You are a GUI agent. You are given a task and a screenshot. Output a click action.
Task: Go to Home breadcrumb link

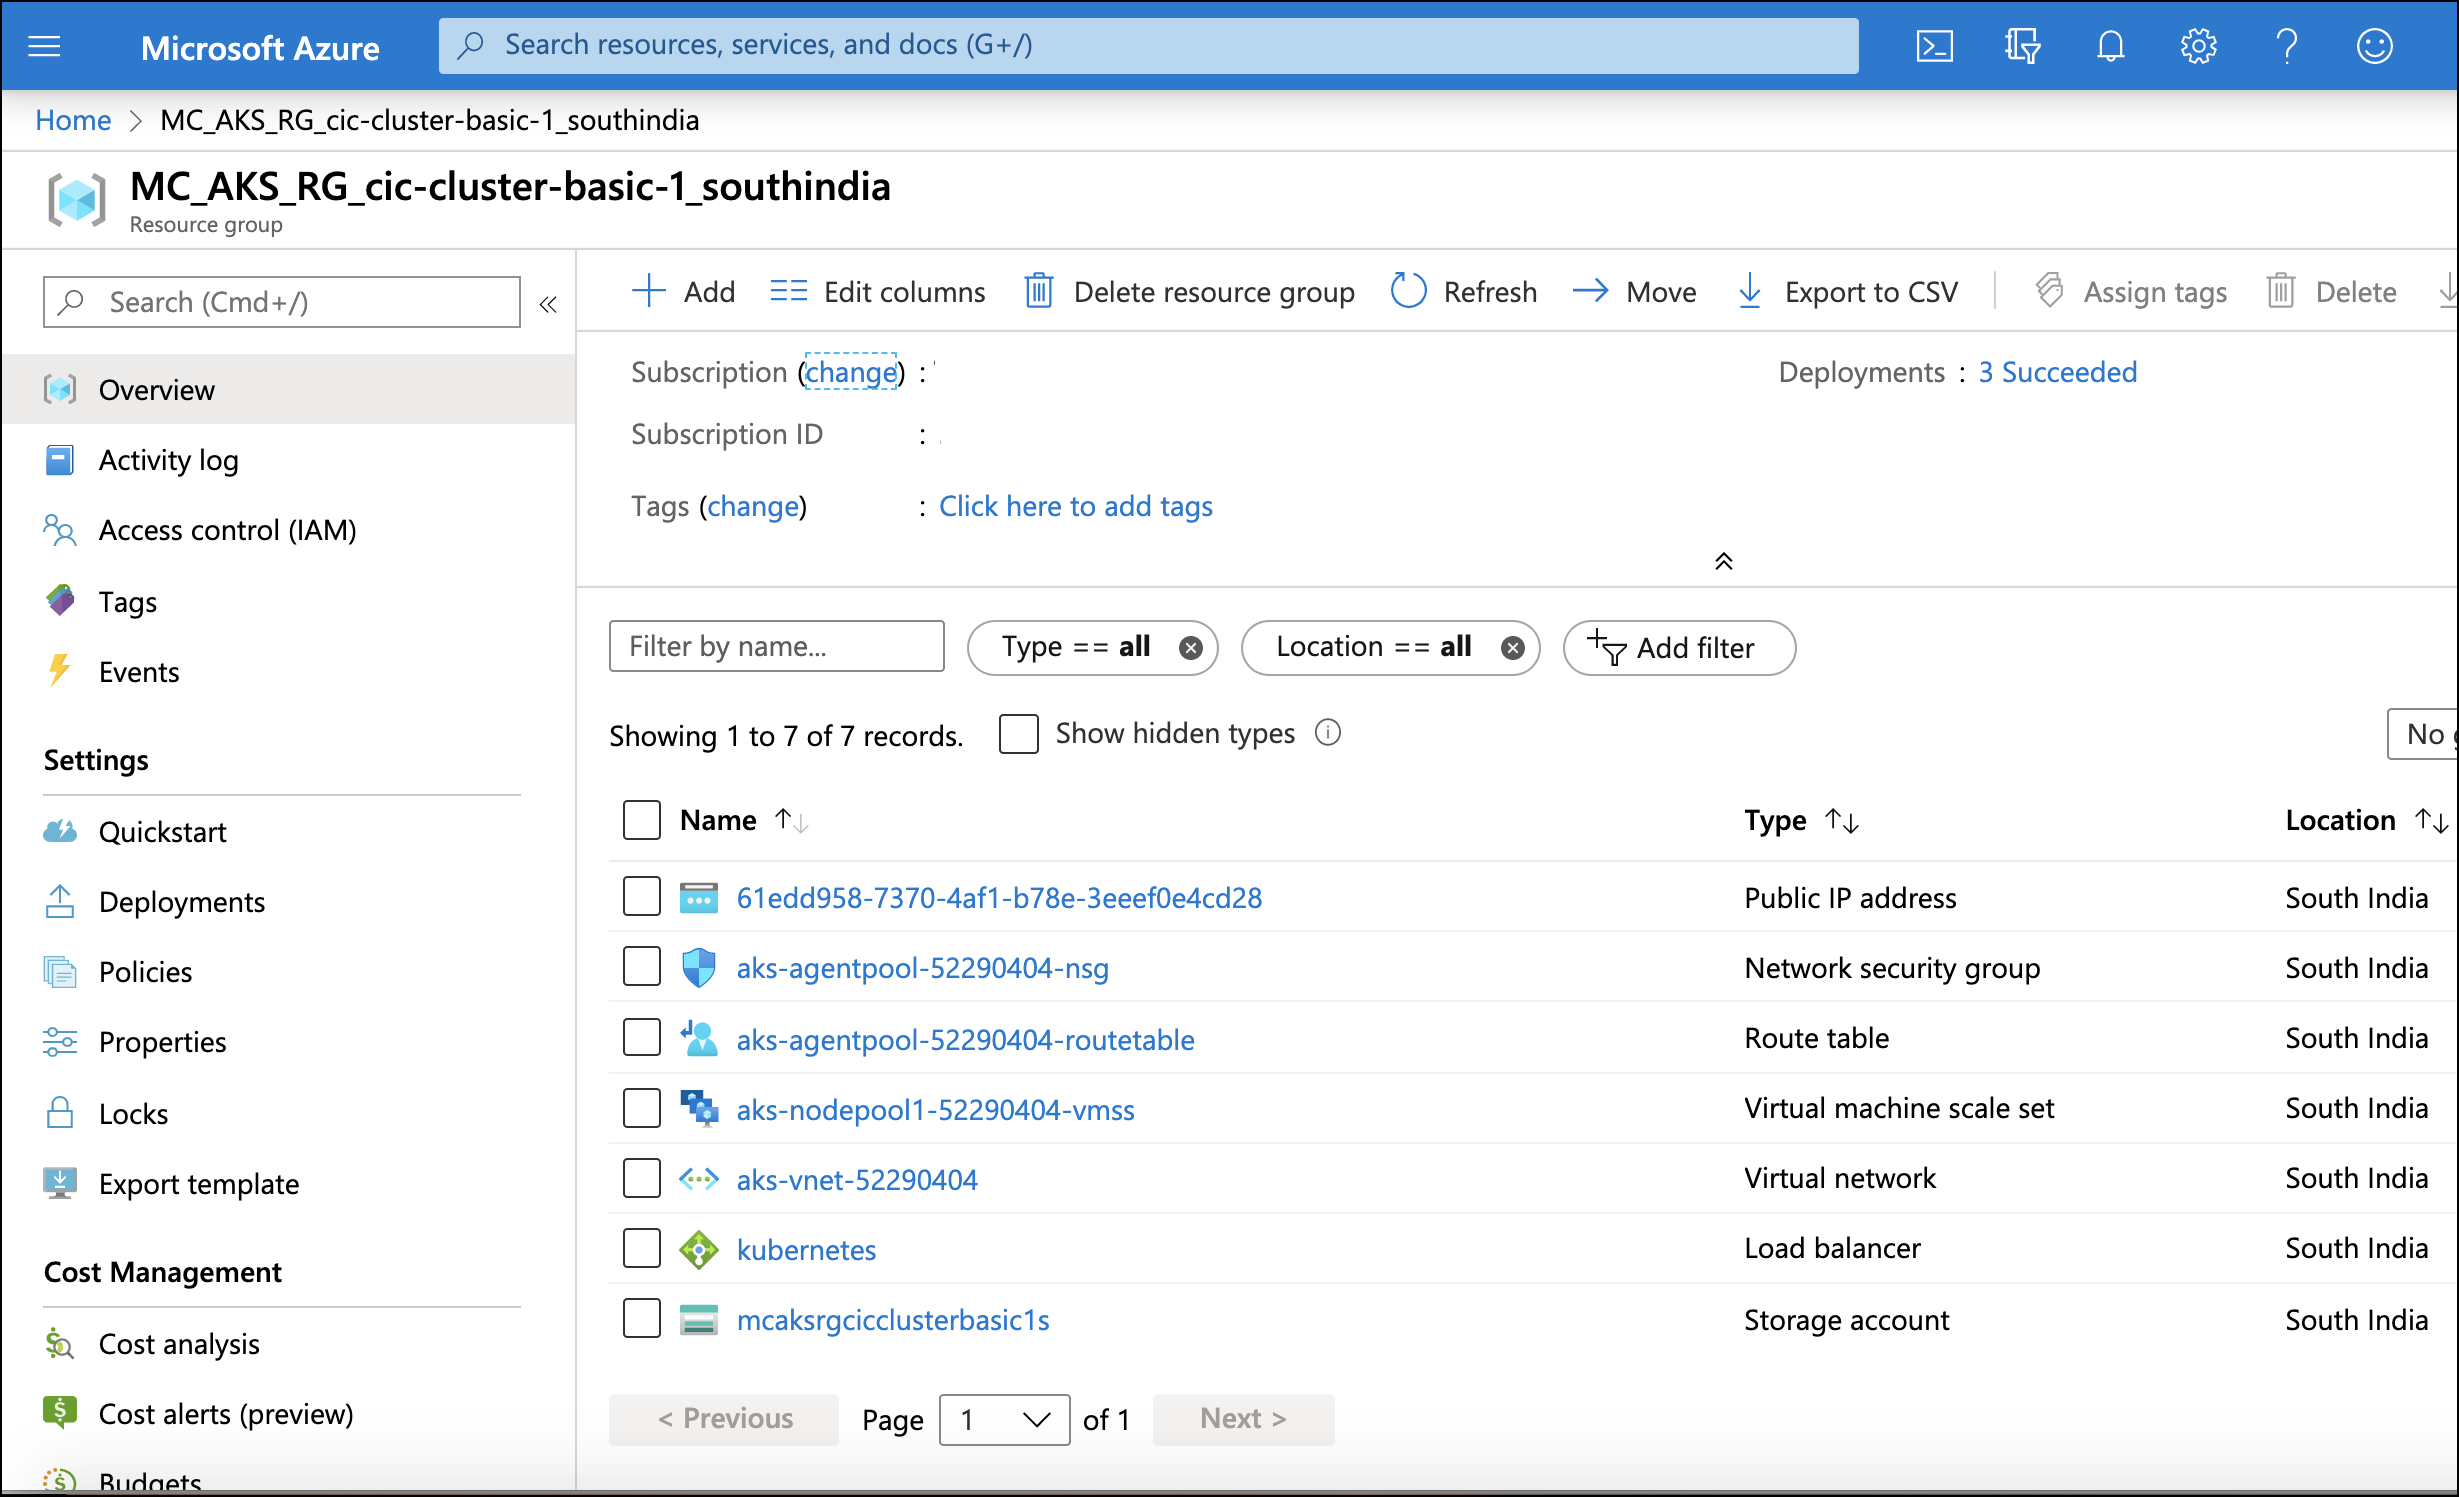click(73, 120)
